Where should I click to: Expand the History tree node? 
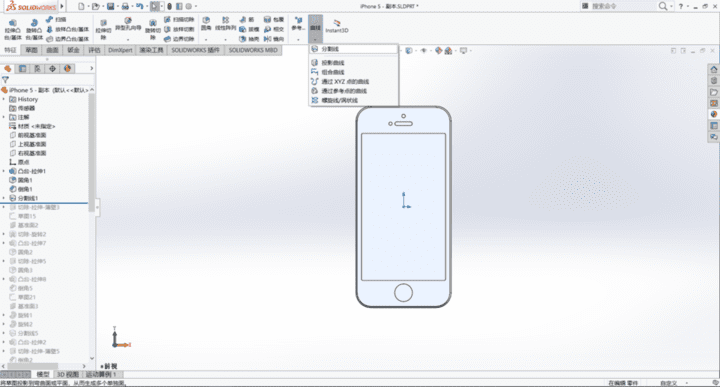4,99
